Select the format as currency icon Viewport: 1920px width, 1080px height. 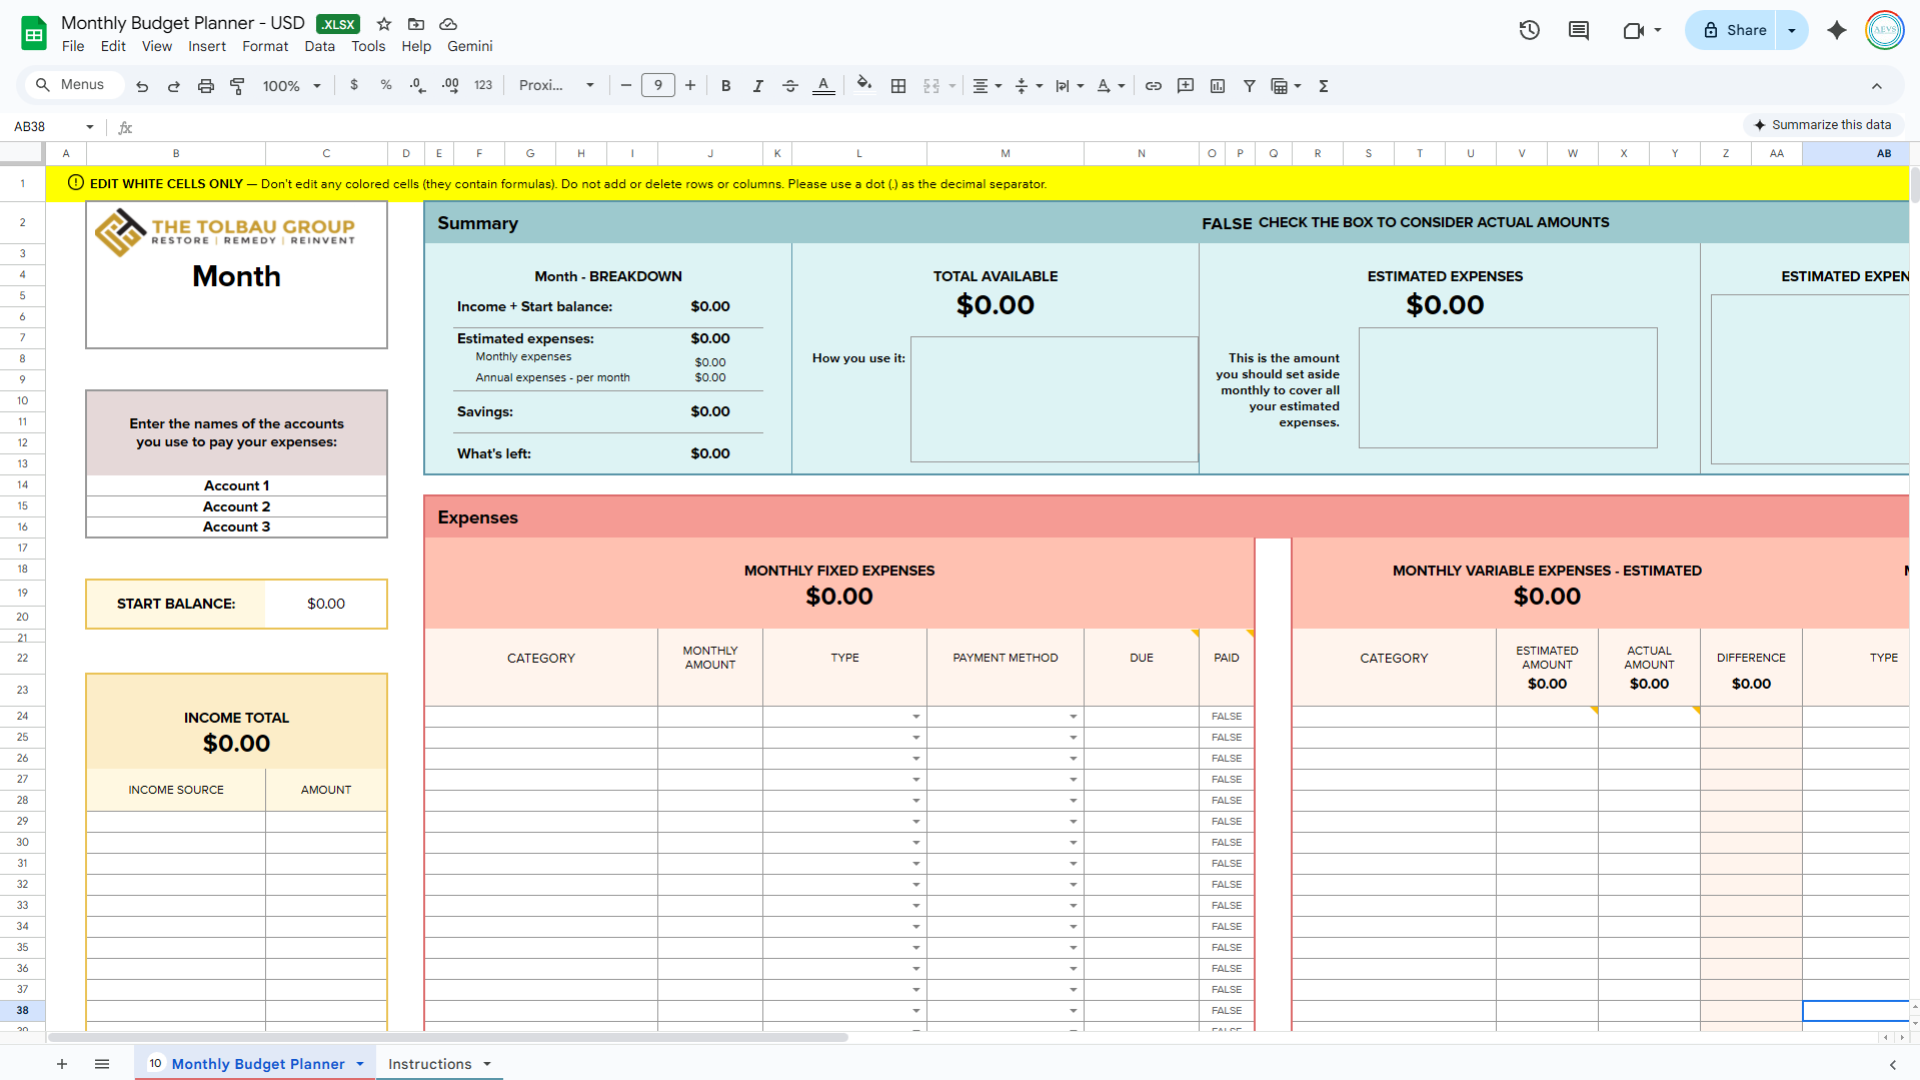pos(354,86)
